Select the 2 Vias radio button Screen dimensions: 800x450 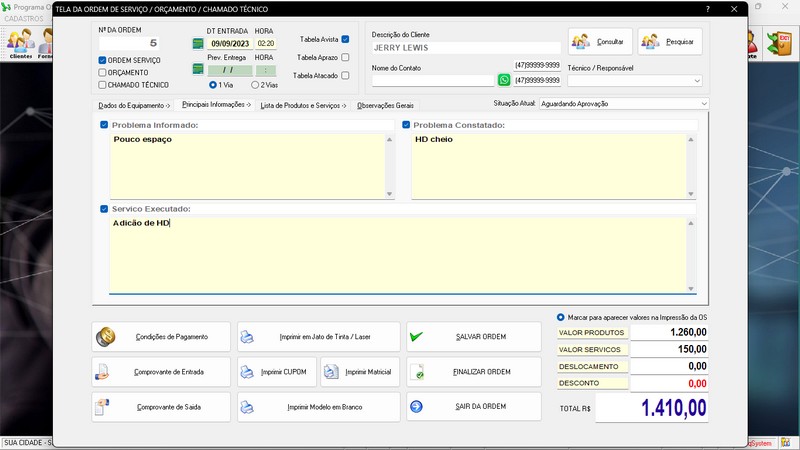[x=255, y=85]
